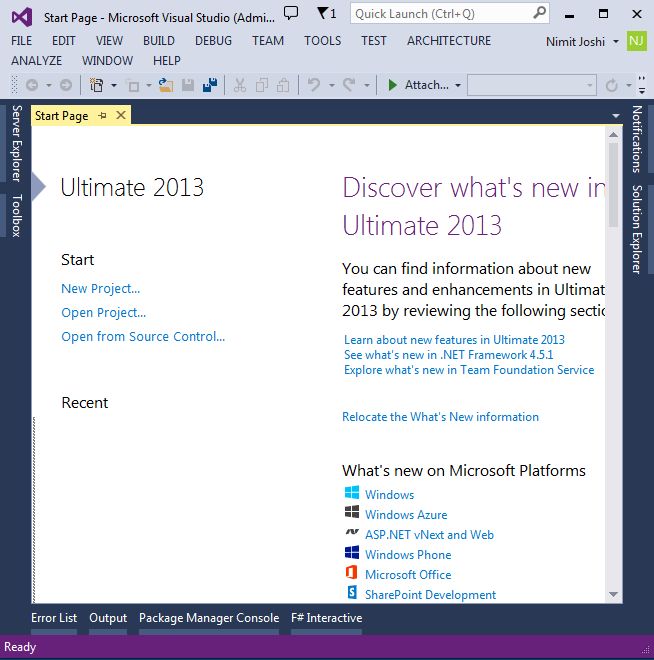Screen dimensions: 654x660
Task: Click the Quick Launch search magnifier
Action: point(539,13)
